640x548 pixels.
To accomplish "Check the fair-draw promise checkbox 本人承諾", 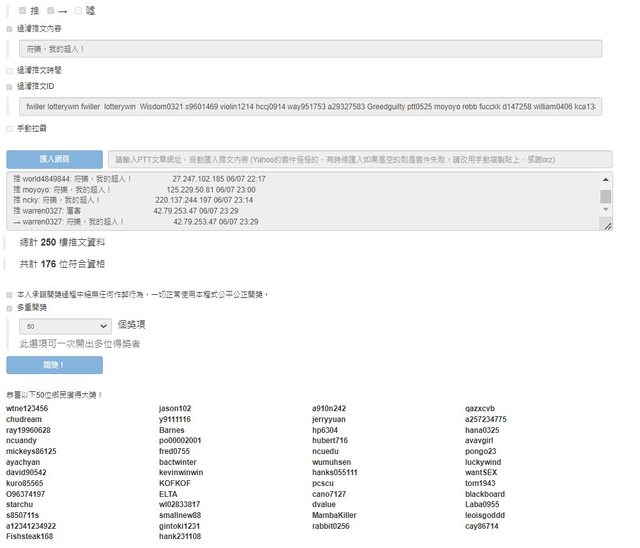I will (10, 295).
